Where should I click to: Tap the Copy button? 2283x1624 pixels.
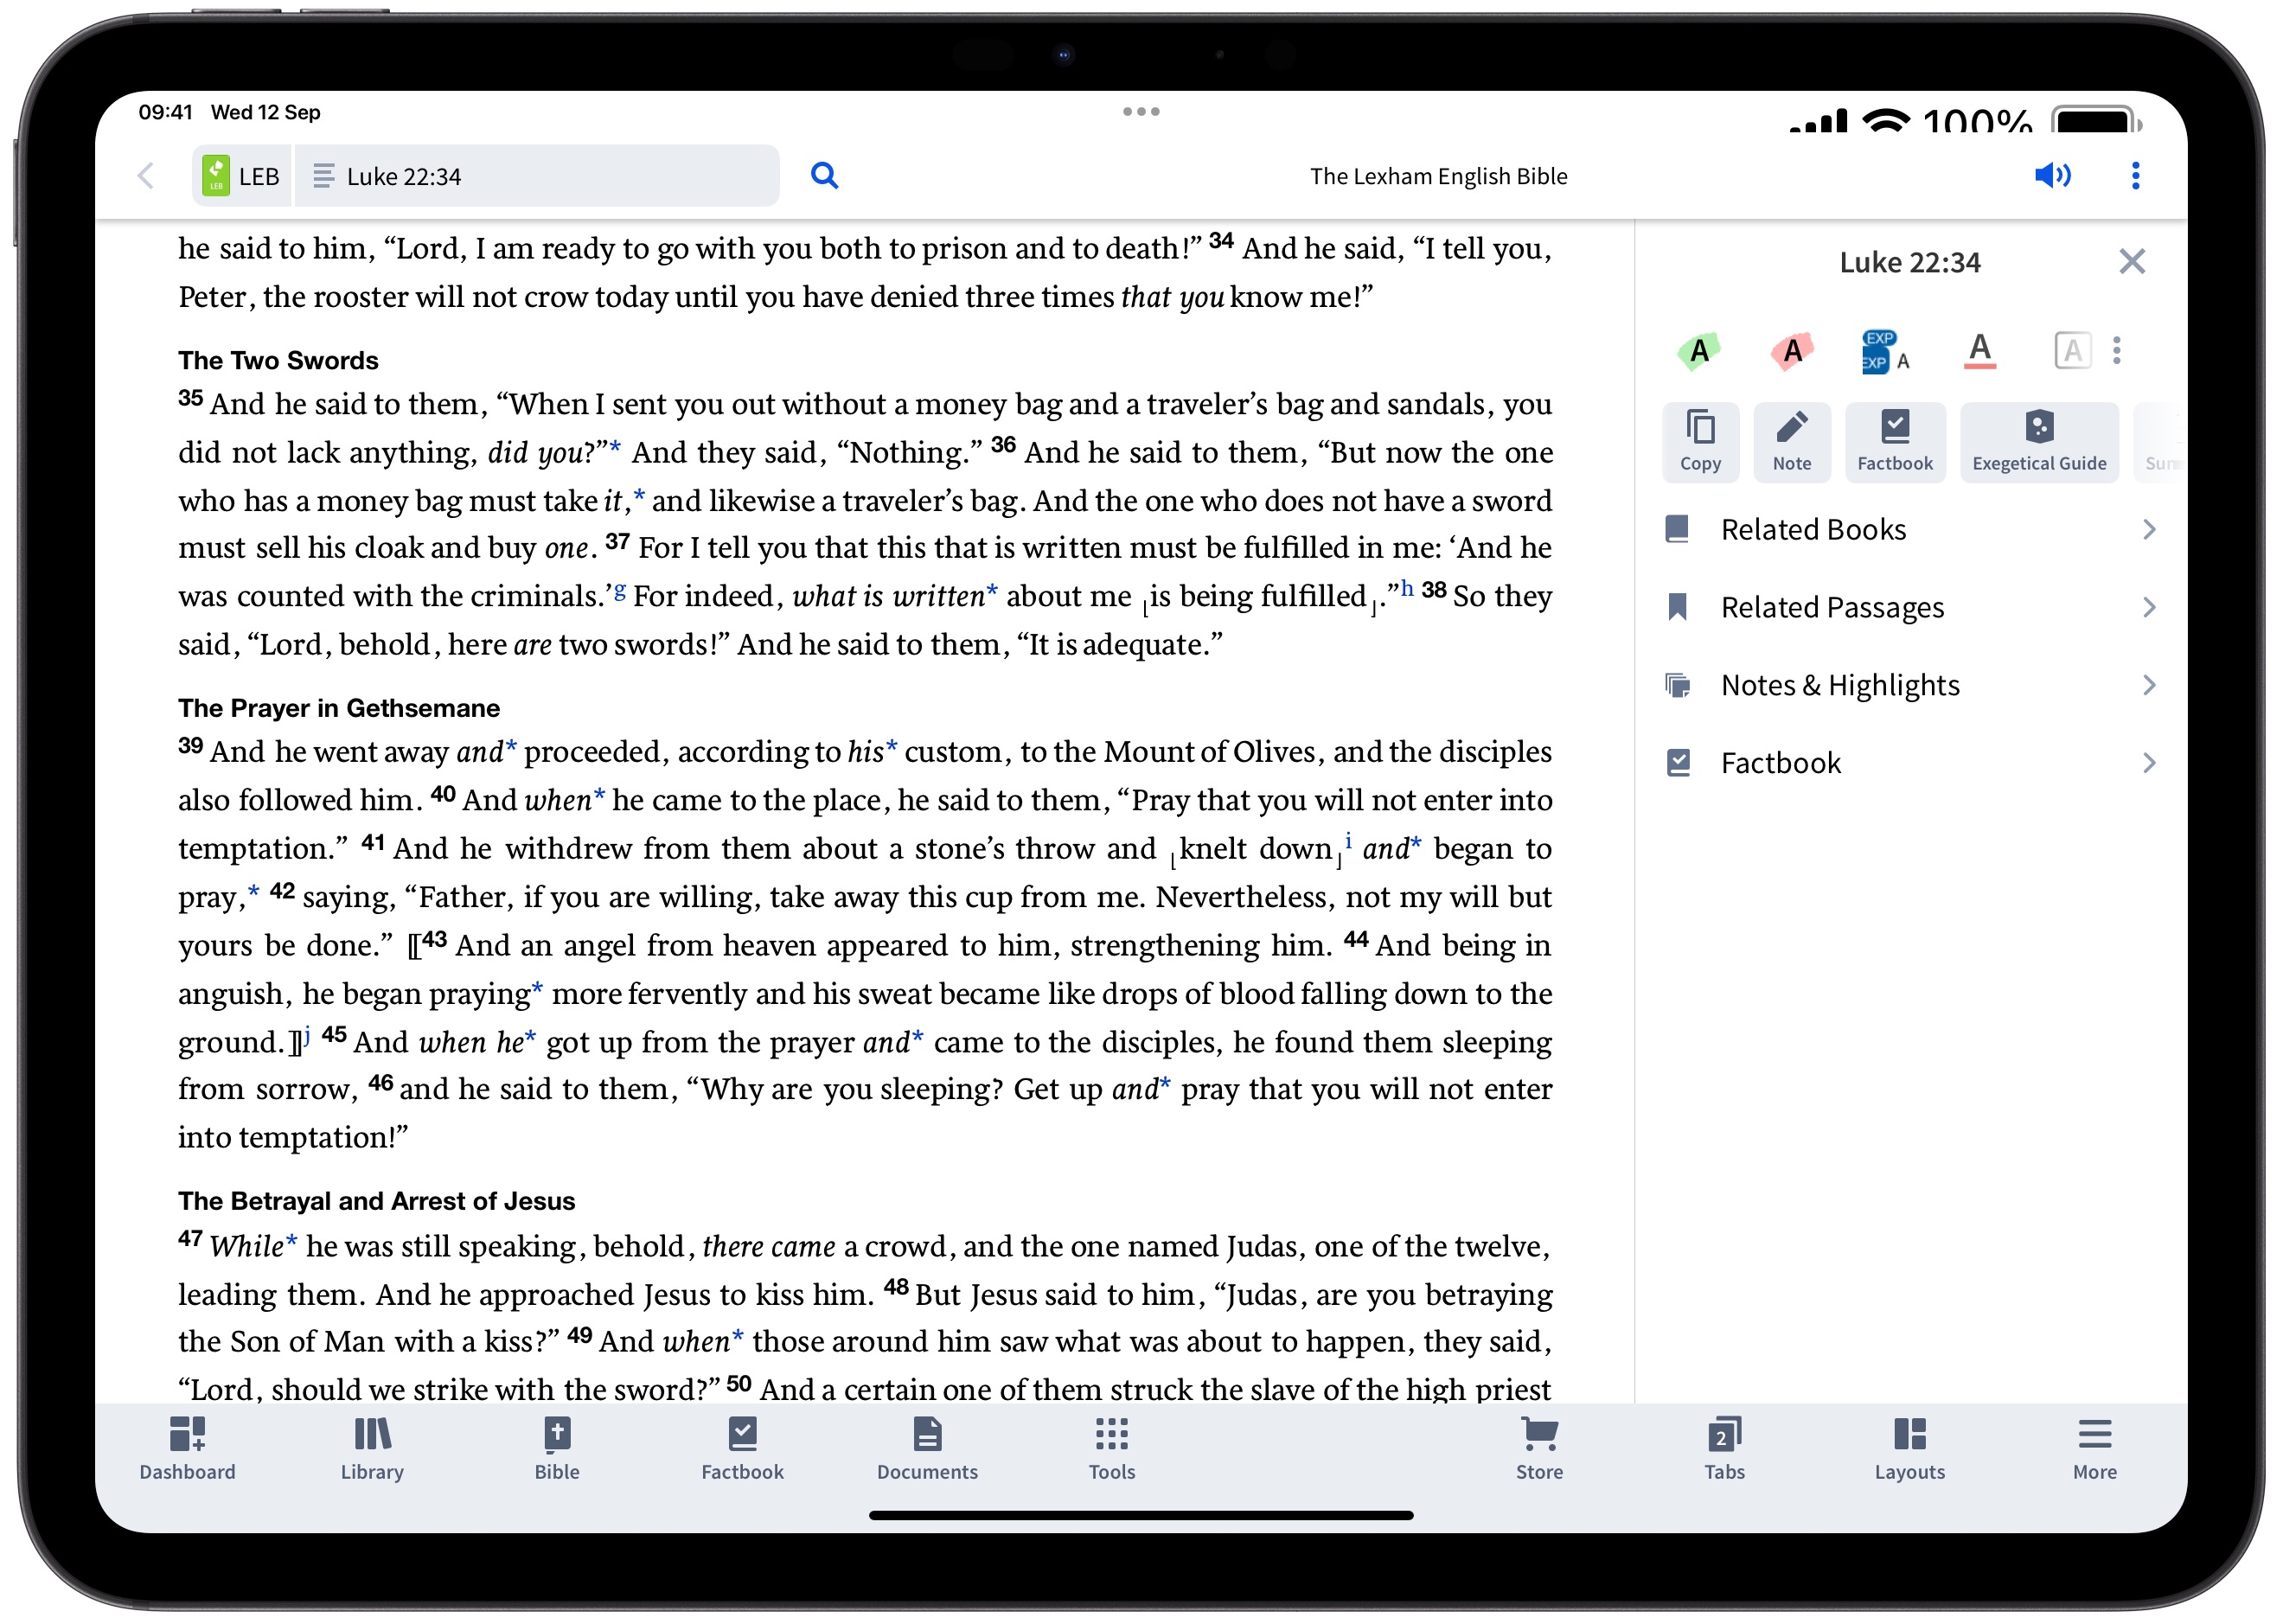(1700, 442)
